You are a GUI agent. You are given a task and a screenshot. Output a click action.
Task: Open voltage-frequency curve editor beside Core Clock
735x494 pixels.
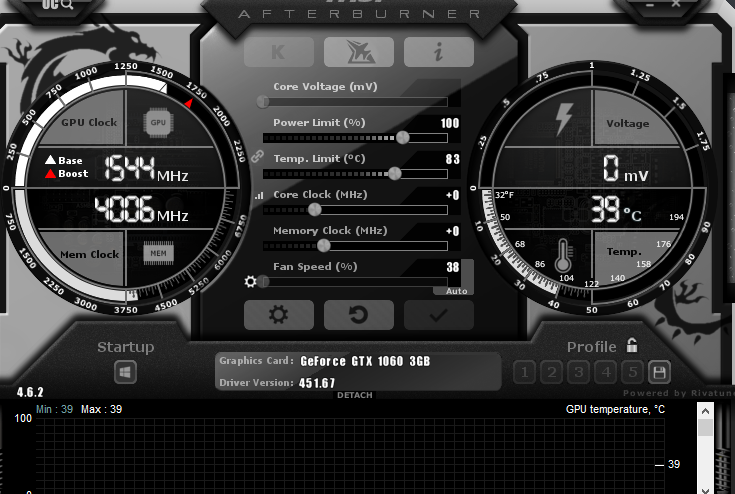tap(258, 196)
